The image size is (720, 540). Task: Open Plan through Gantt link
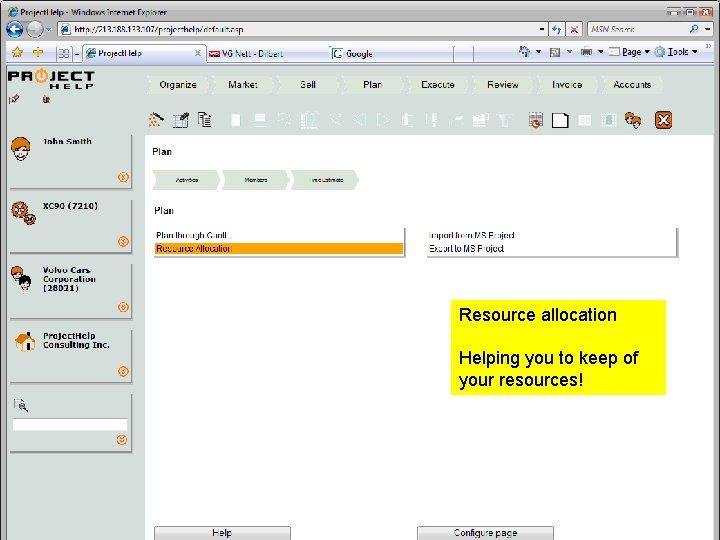191,235
